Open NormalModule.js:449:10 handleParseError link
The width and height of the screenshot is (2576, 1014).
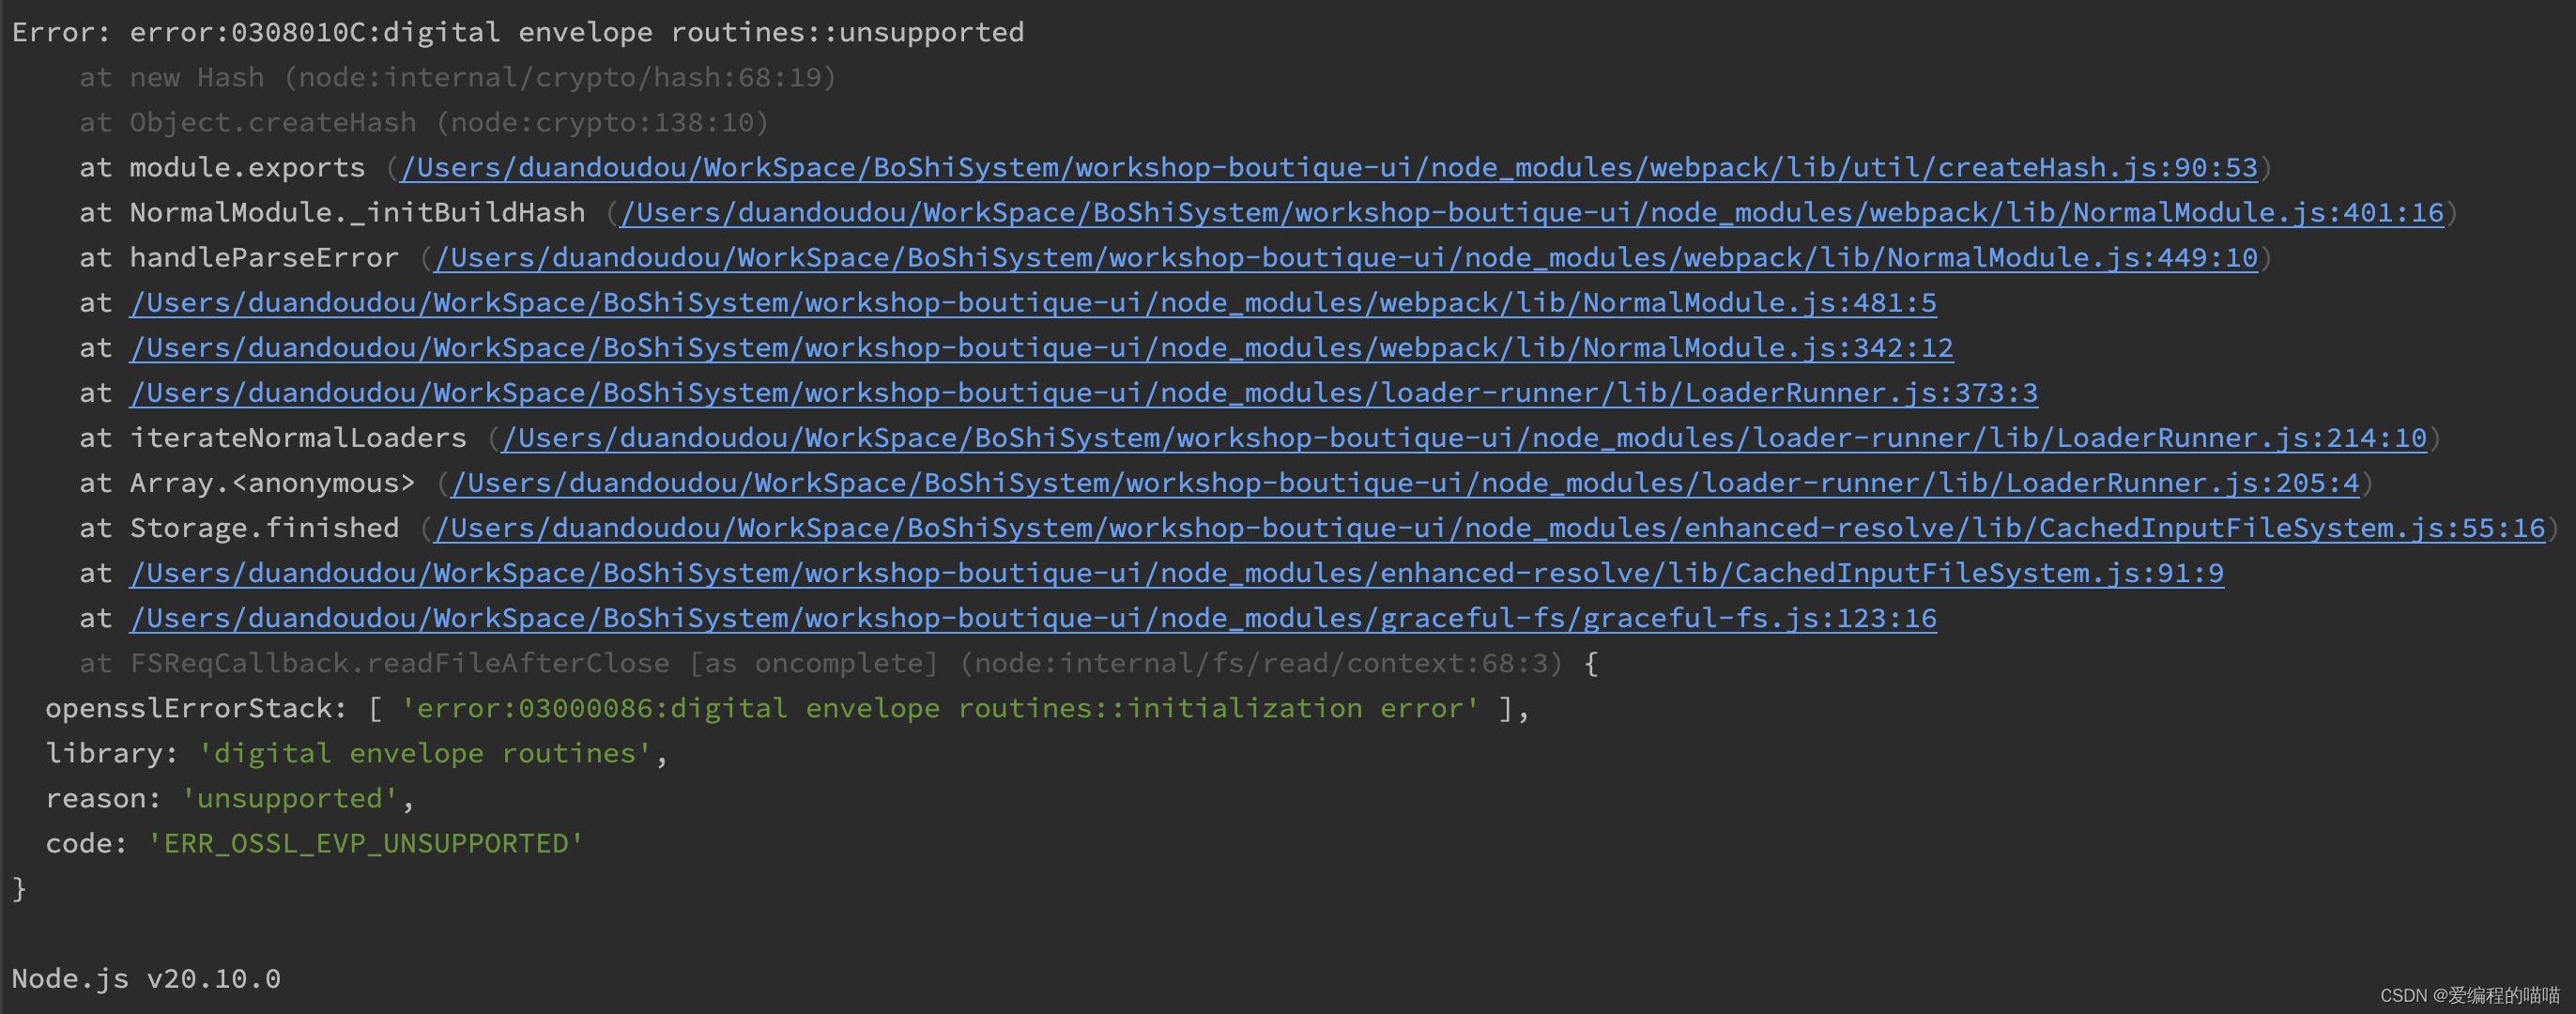(1346, 258)
